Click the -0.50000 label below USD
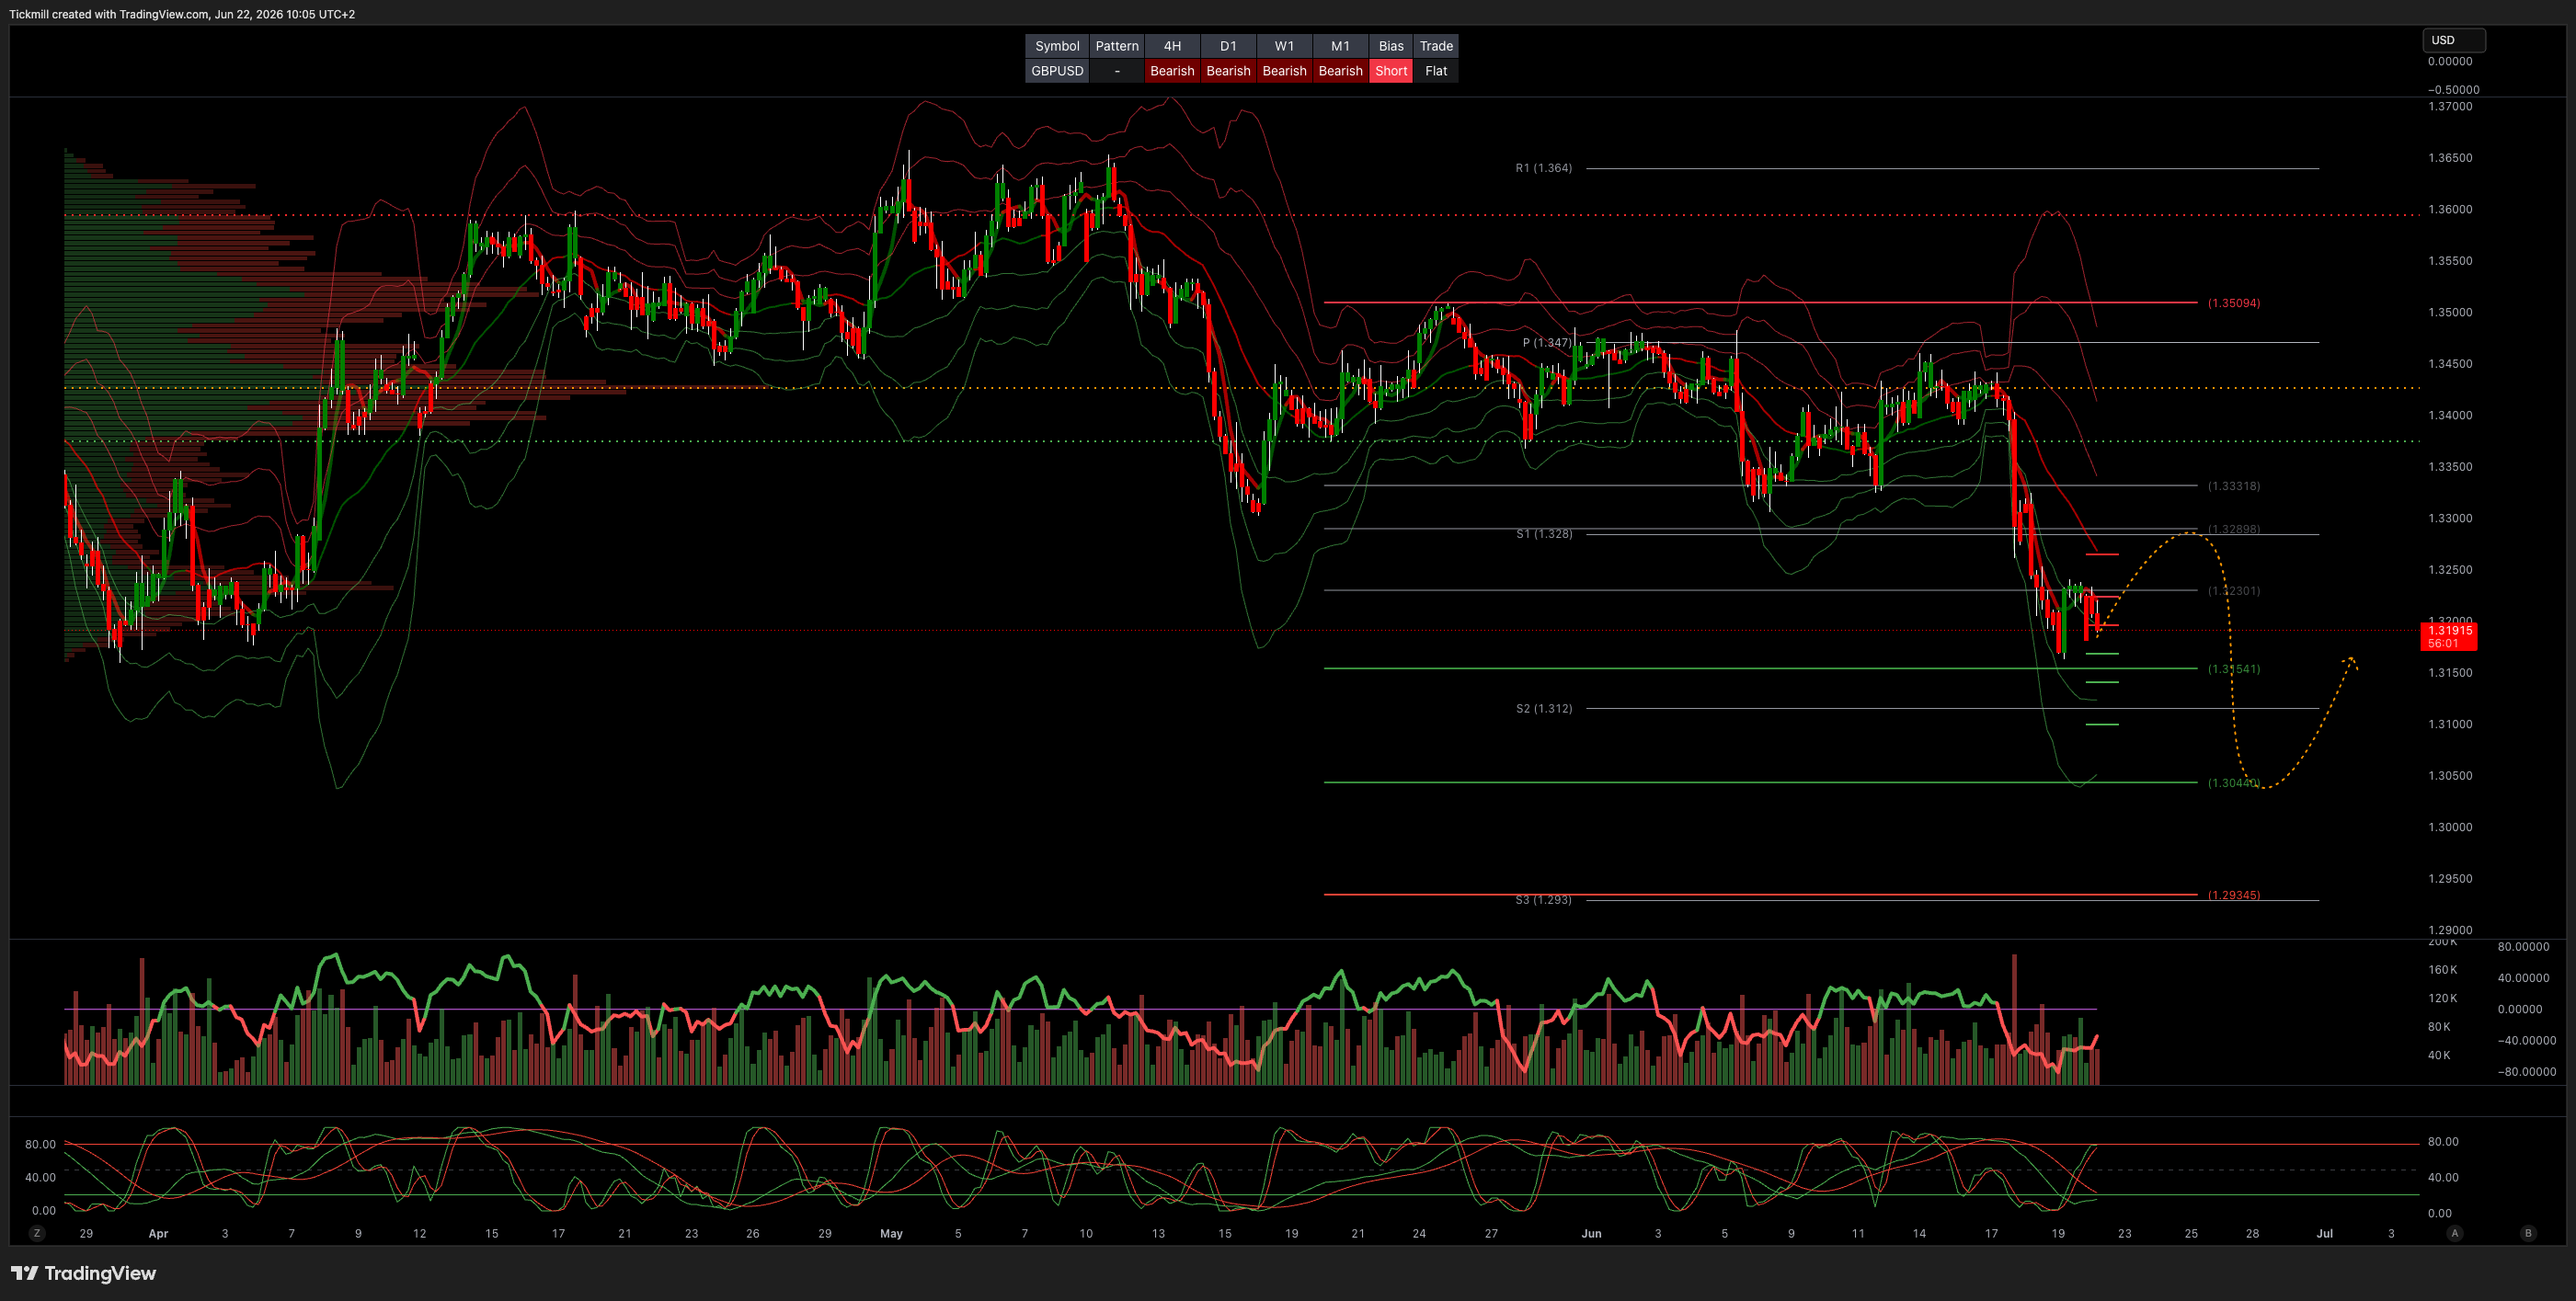Screen dimensions: 2576x1301 pyautogui.click(x=2453, y=90)
